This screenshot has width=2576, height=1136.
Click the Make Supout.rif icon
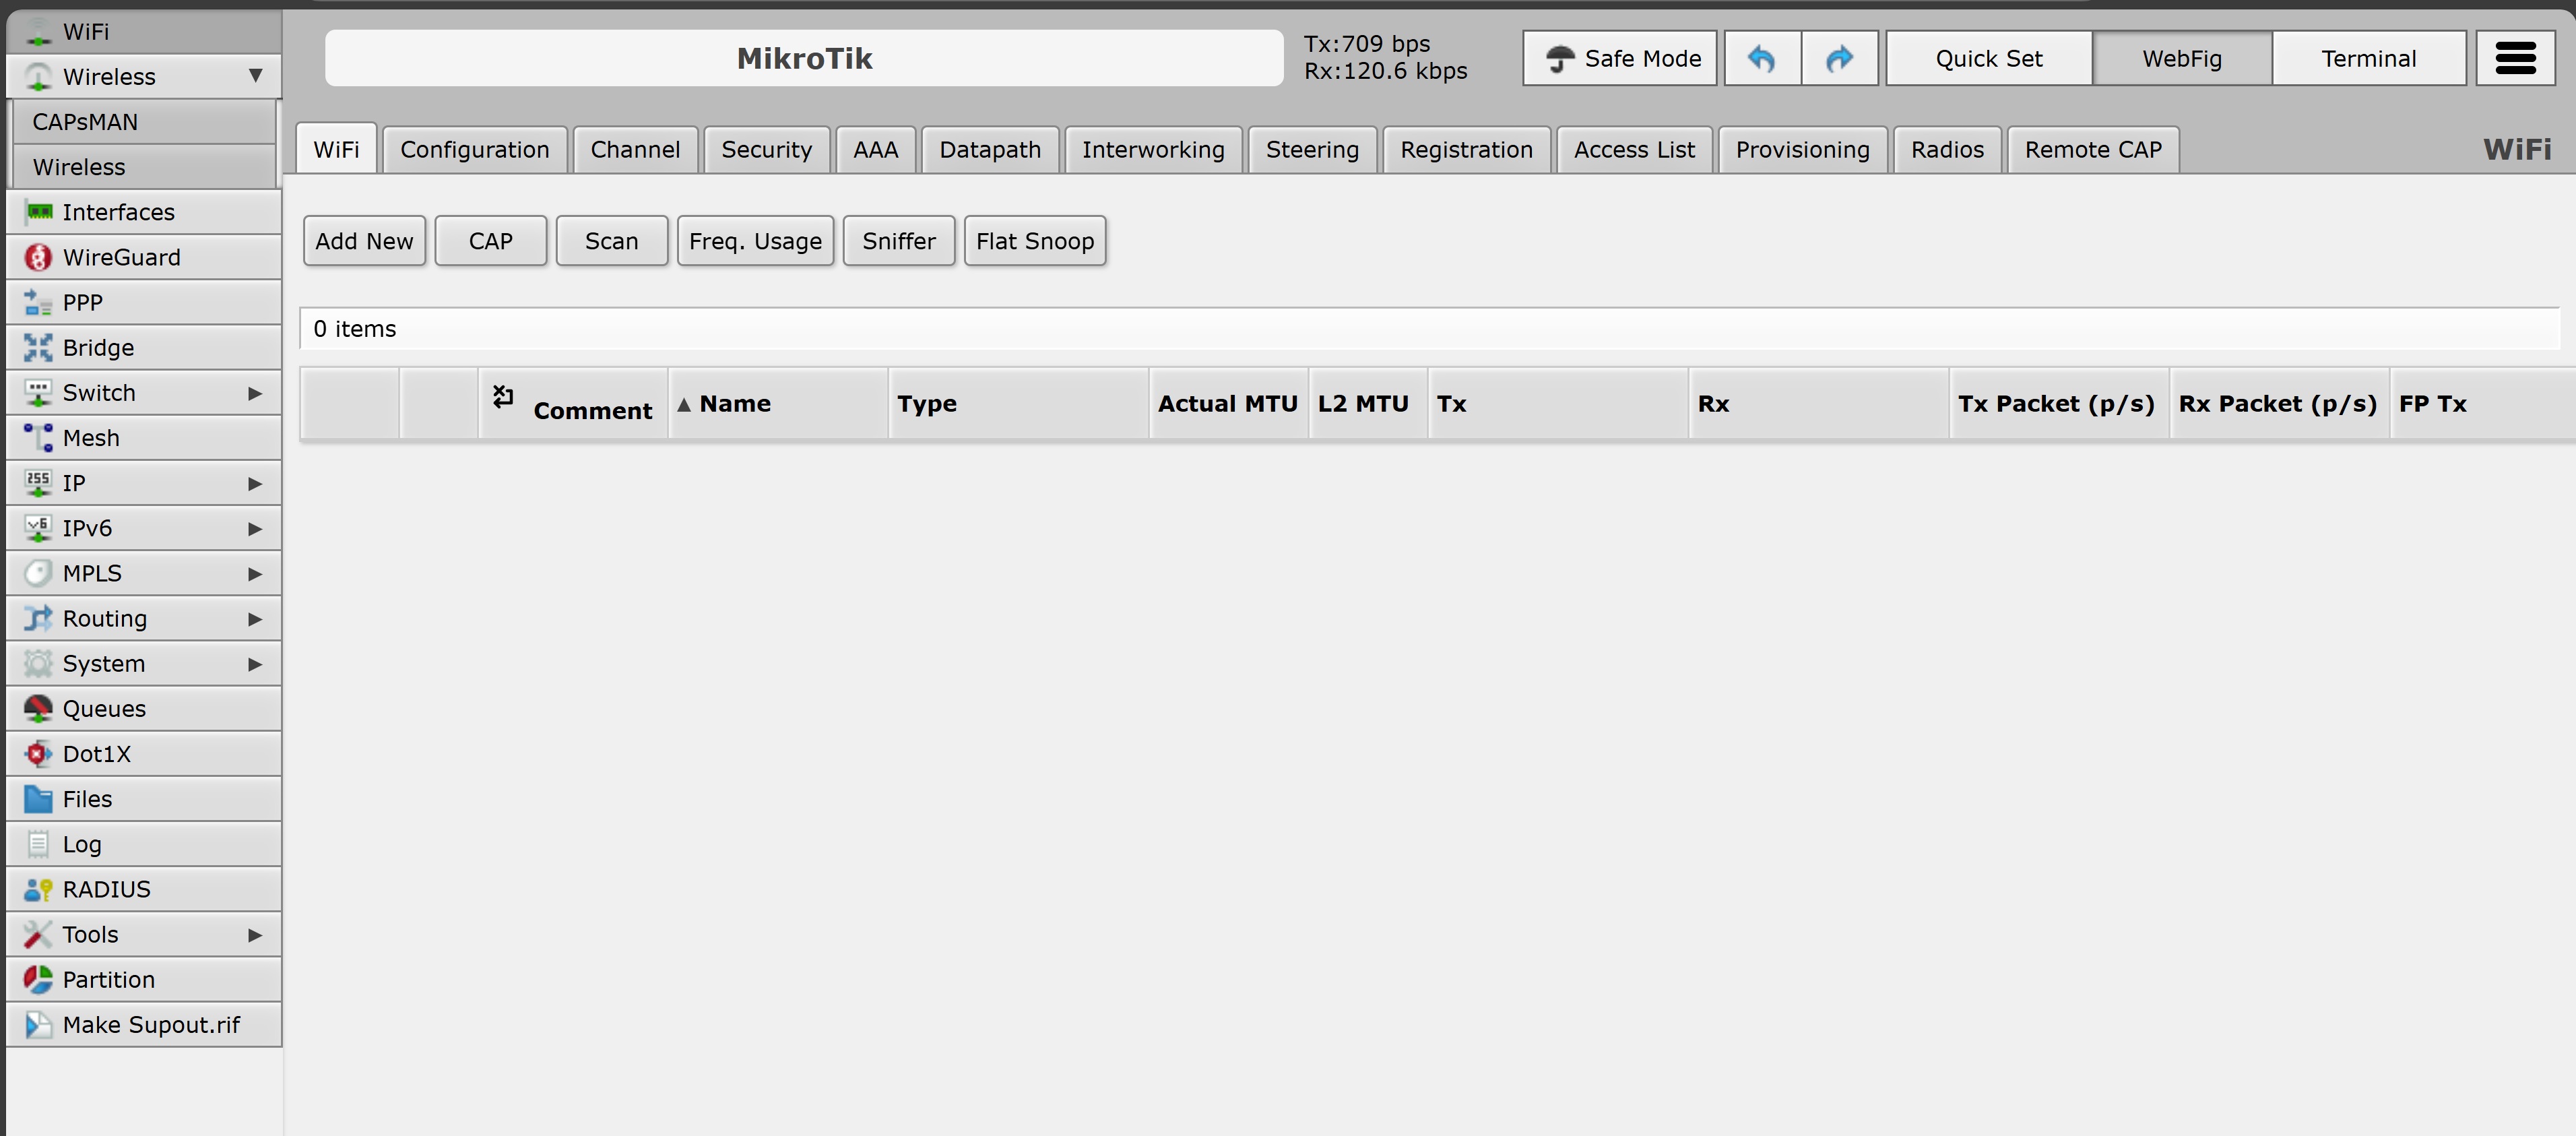pyautogui.click(x=38, y=1024)
